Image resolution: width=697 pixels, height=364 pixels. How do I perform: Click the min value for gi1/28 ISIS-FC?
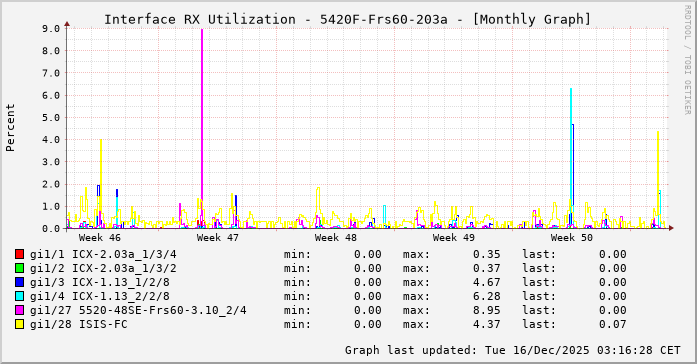coord(368,324)
